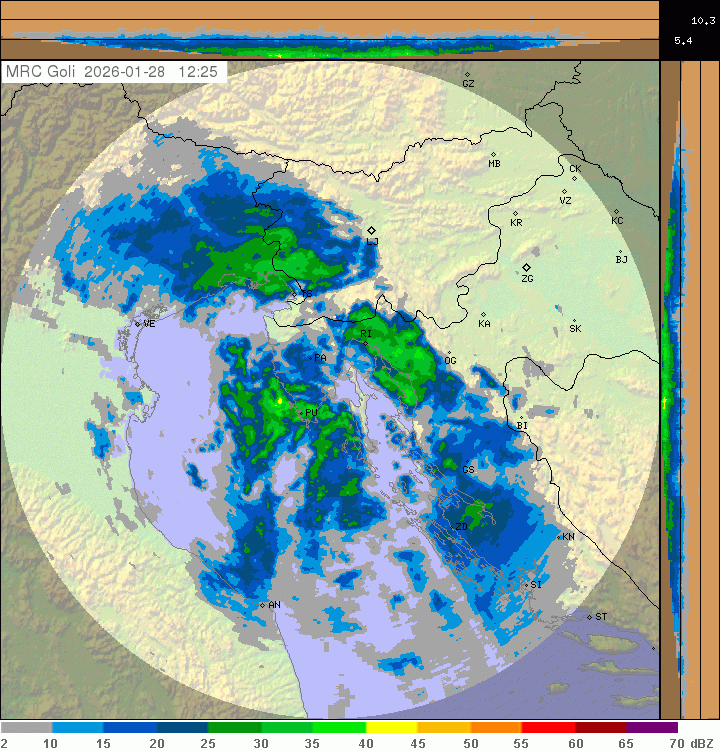Pick the red 55 dBZ legend swatch

coord(547,728)
